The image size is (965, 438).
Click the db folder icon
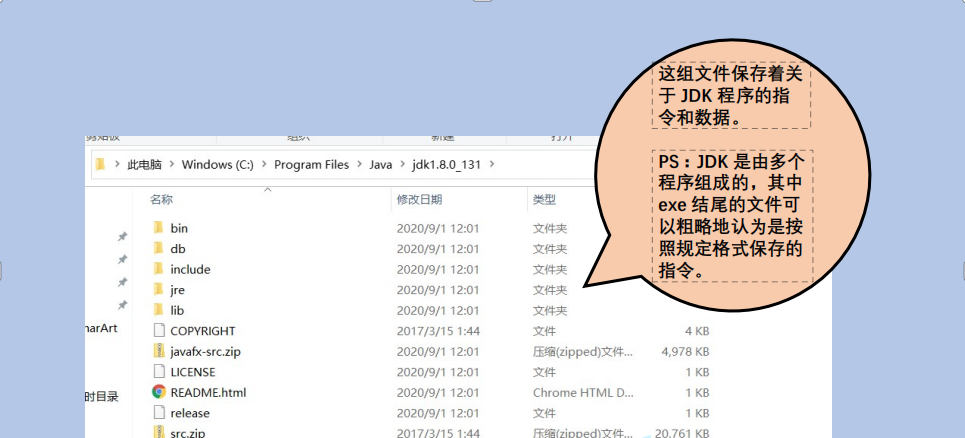(x=158, y=249)
